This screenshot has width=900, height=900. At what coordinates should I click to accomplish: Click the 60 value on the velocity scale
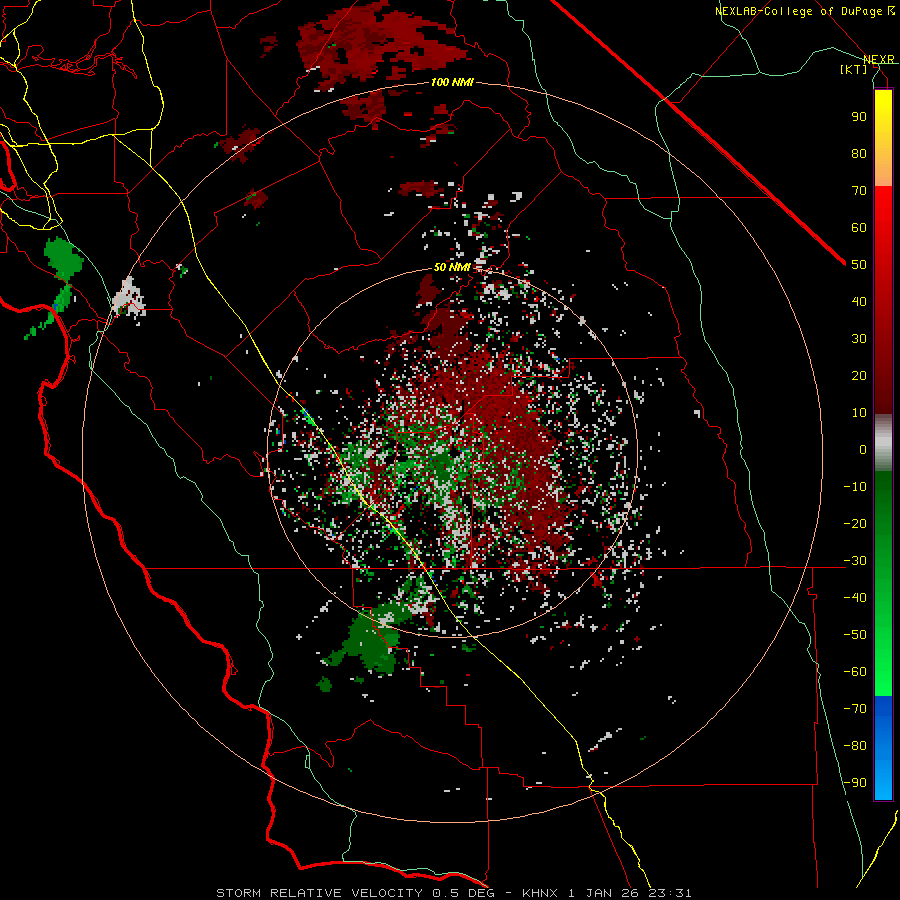tap(859, 227)
